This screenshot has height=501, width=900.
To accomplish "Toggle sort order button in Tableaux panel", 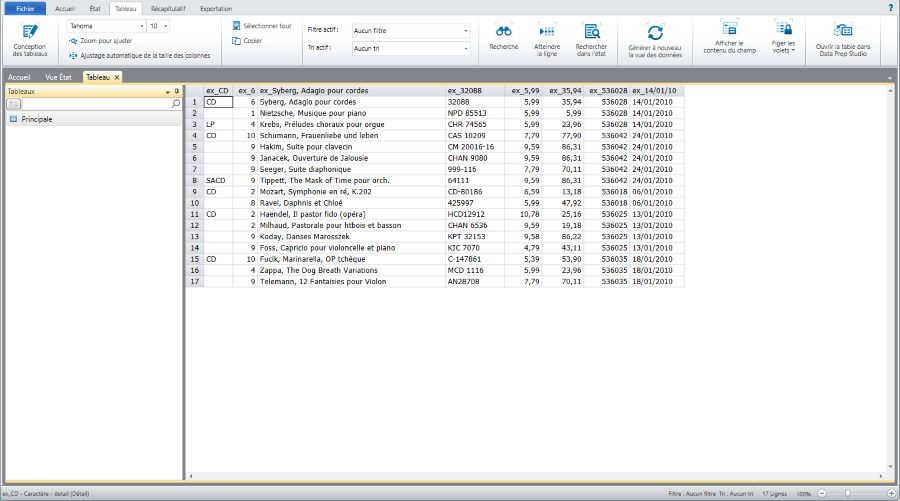I will [x=14, y=103].
